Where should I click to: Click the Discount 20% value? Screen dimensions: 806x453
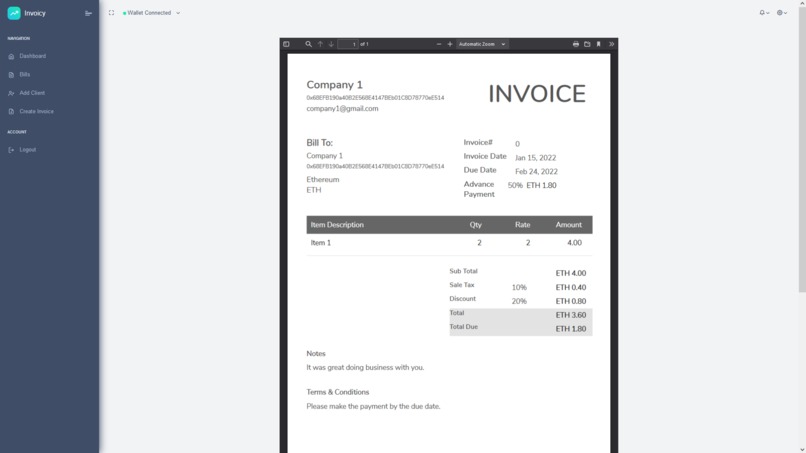click(x=519, y=301)
